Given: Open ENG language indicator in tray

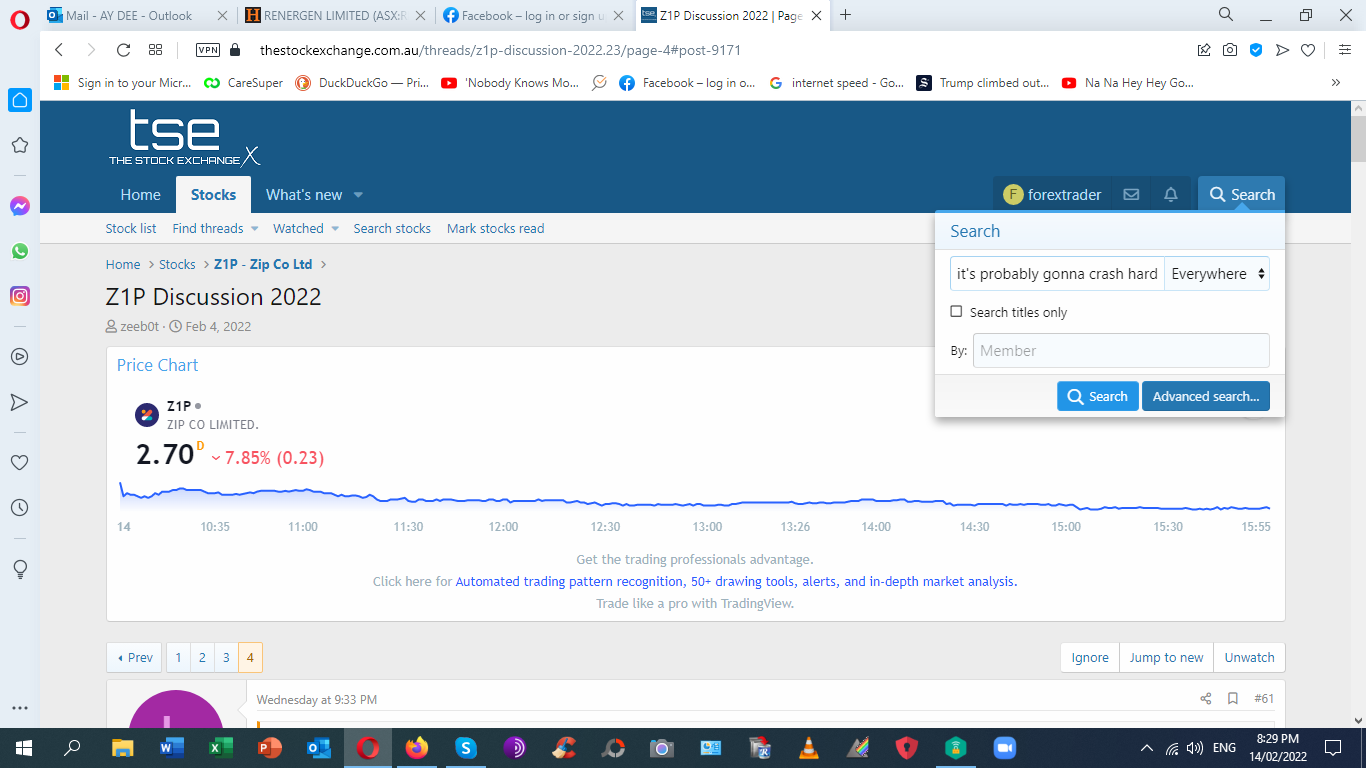Looking at the screenshot, I should coord(1224,748).
